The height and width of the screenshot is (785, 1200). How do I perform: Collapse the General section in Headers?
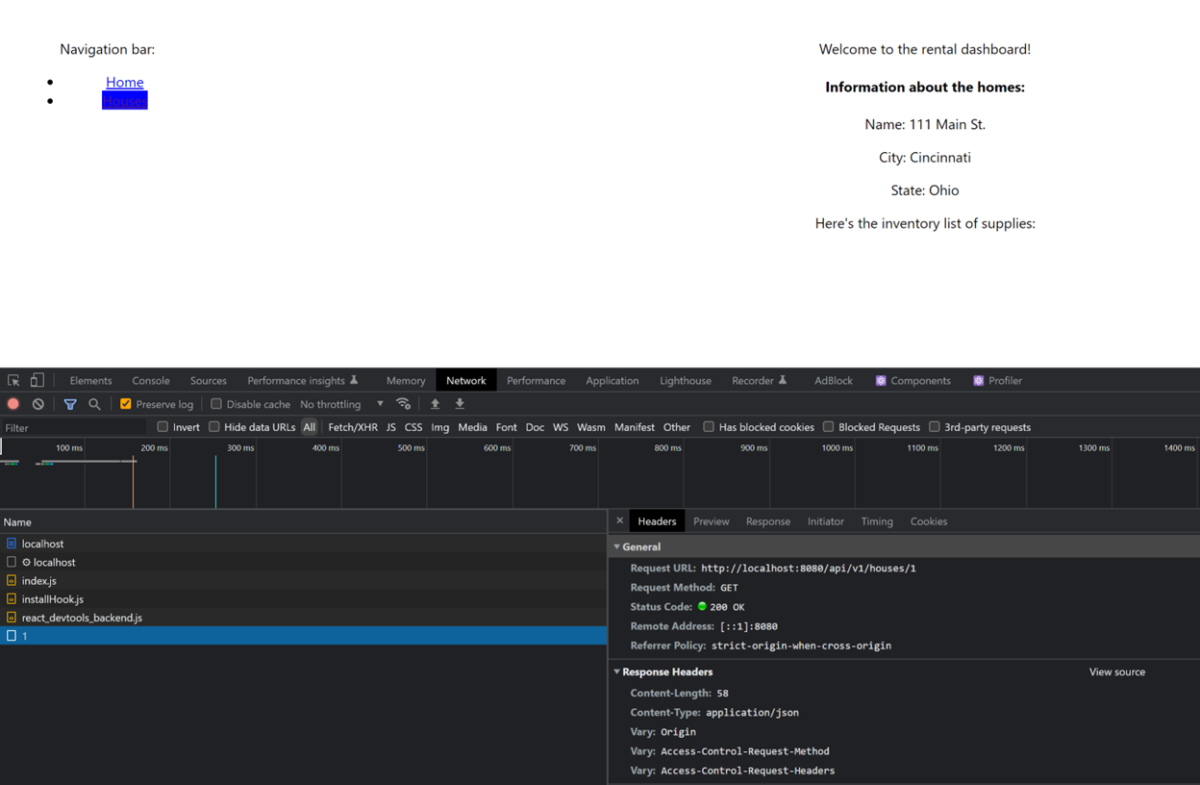point(617,546)
